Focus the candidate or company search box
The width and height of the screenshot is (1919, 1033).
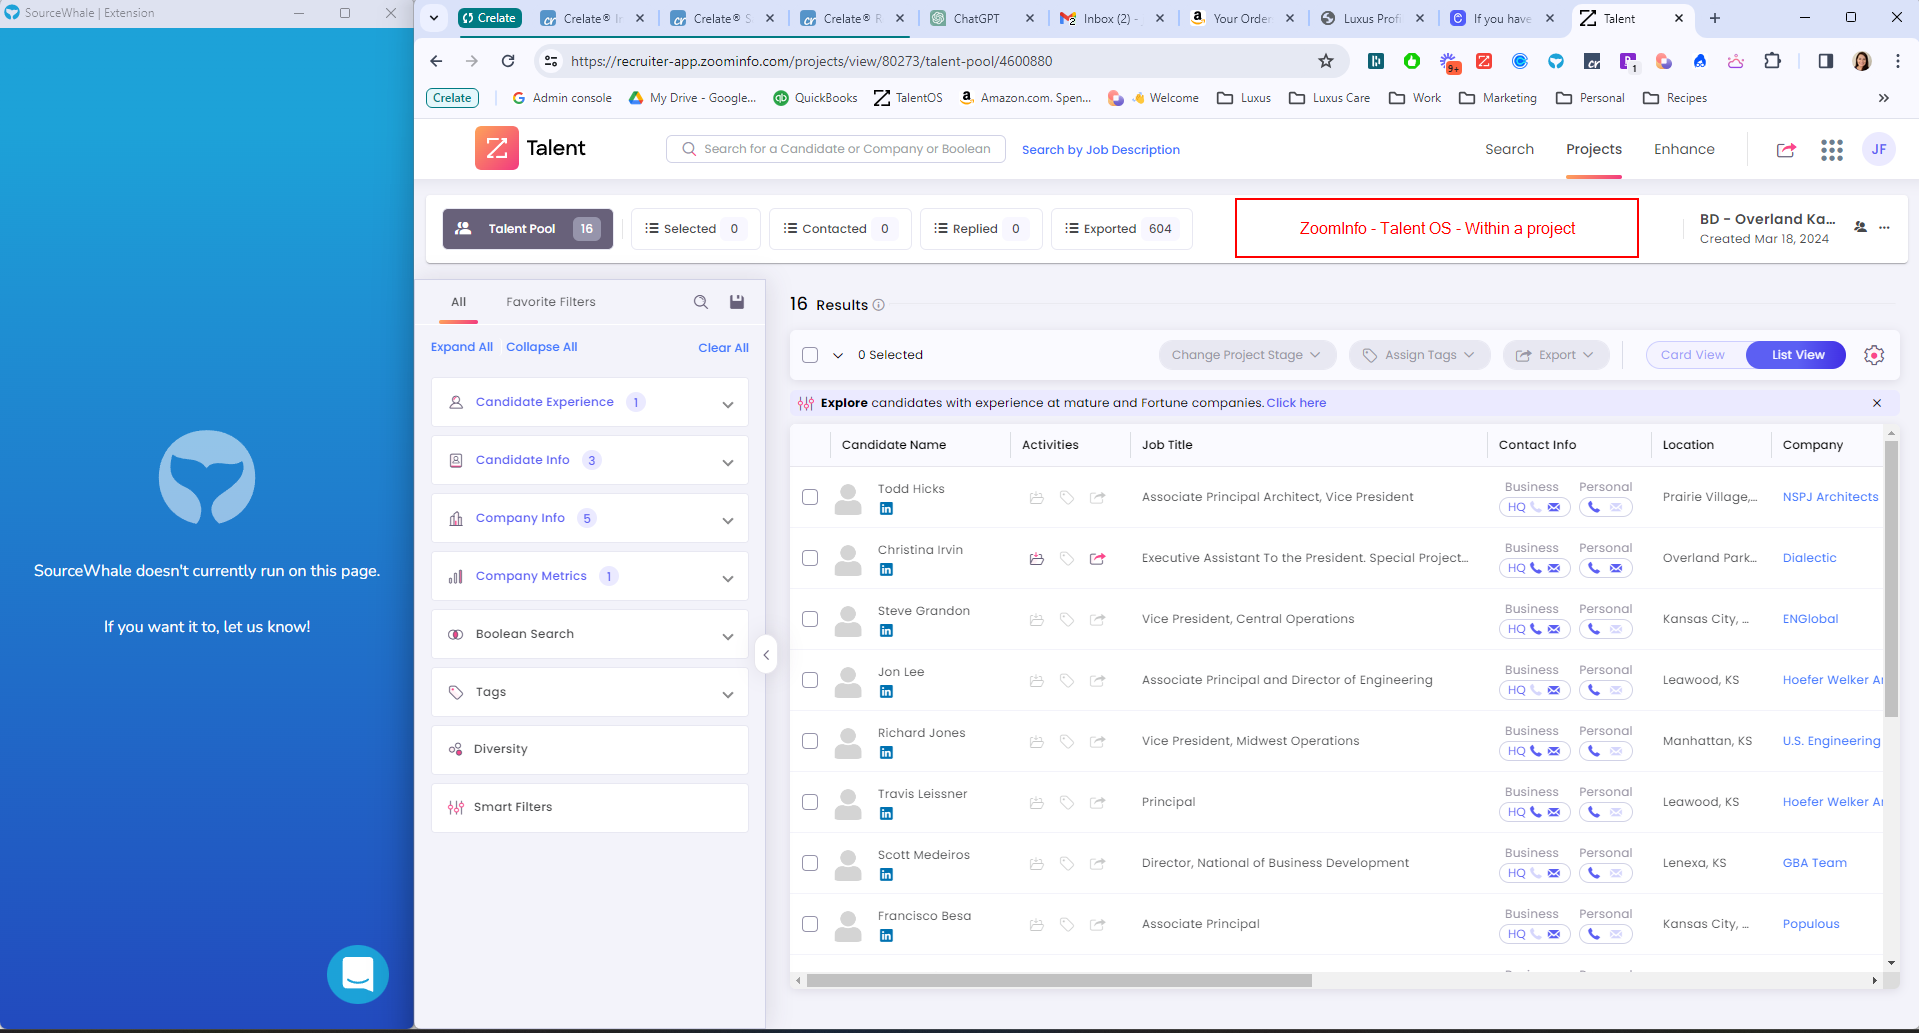click(x=836, y=149)
